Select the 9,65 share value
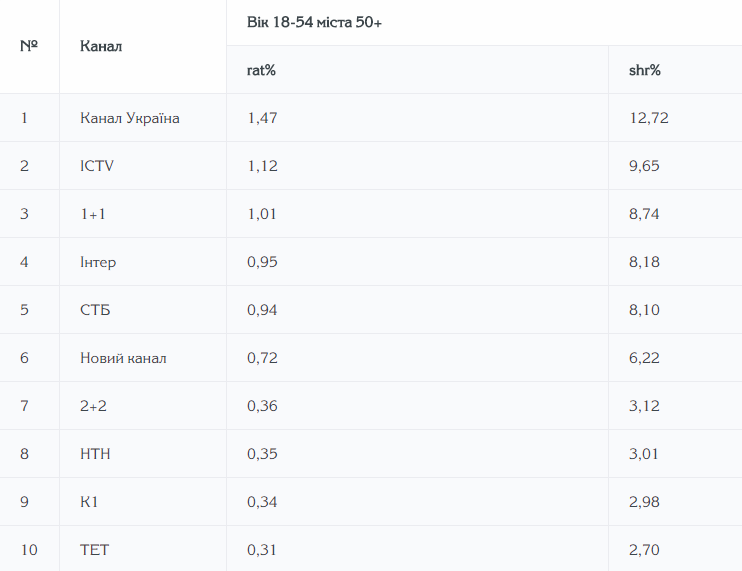This screenshot has height=571, width=742. 644,166
